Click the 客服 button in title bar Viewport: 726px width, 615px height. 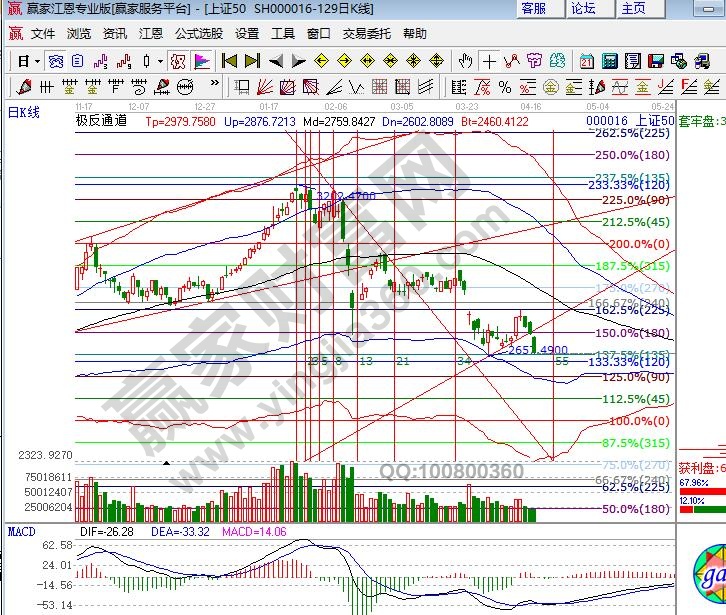point(534,9)
